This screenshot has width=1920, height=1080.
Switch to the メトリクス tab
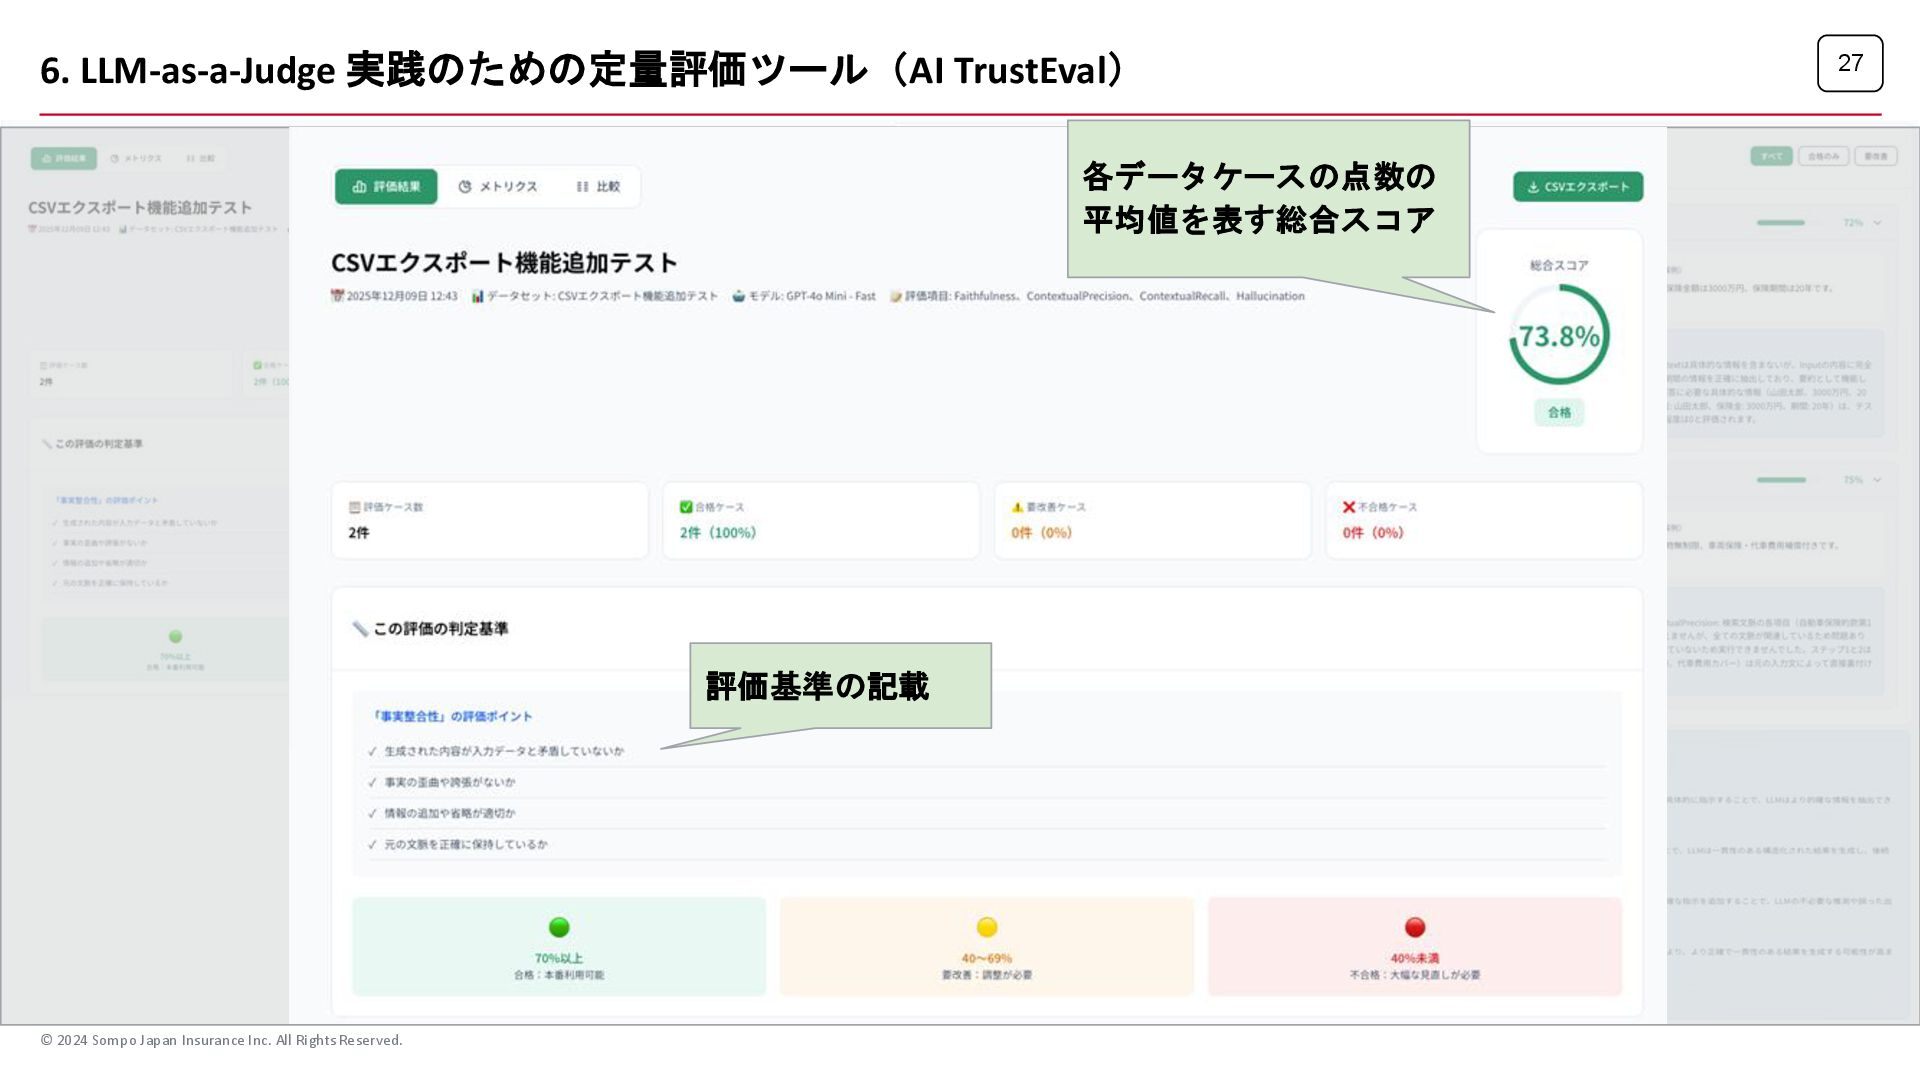coord(498,187)
